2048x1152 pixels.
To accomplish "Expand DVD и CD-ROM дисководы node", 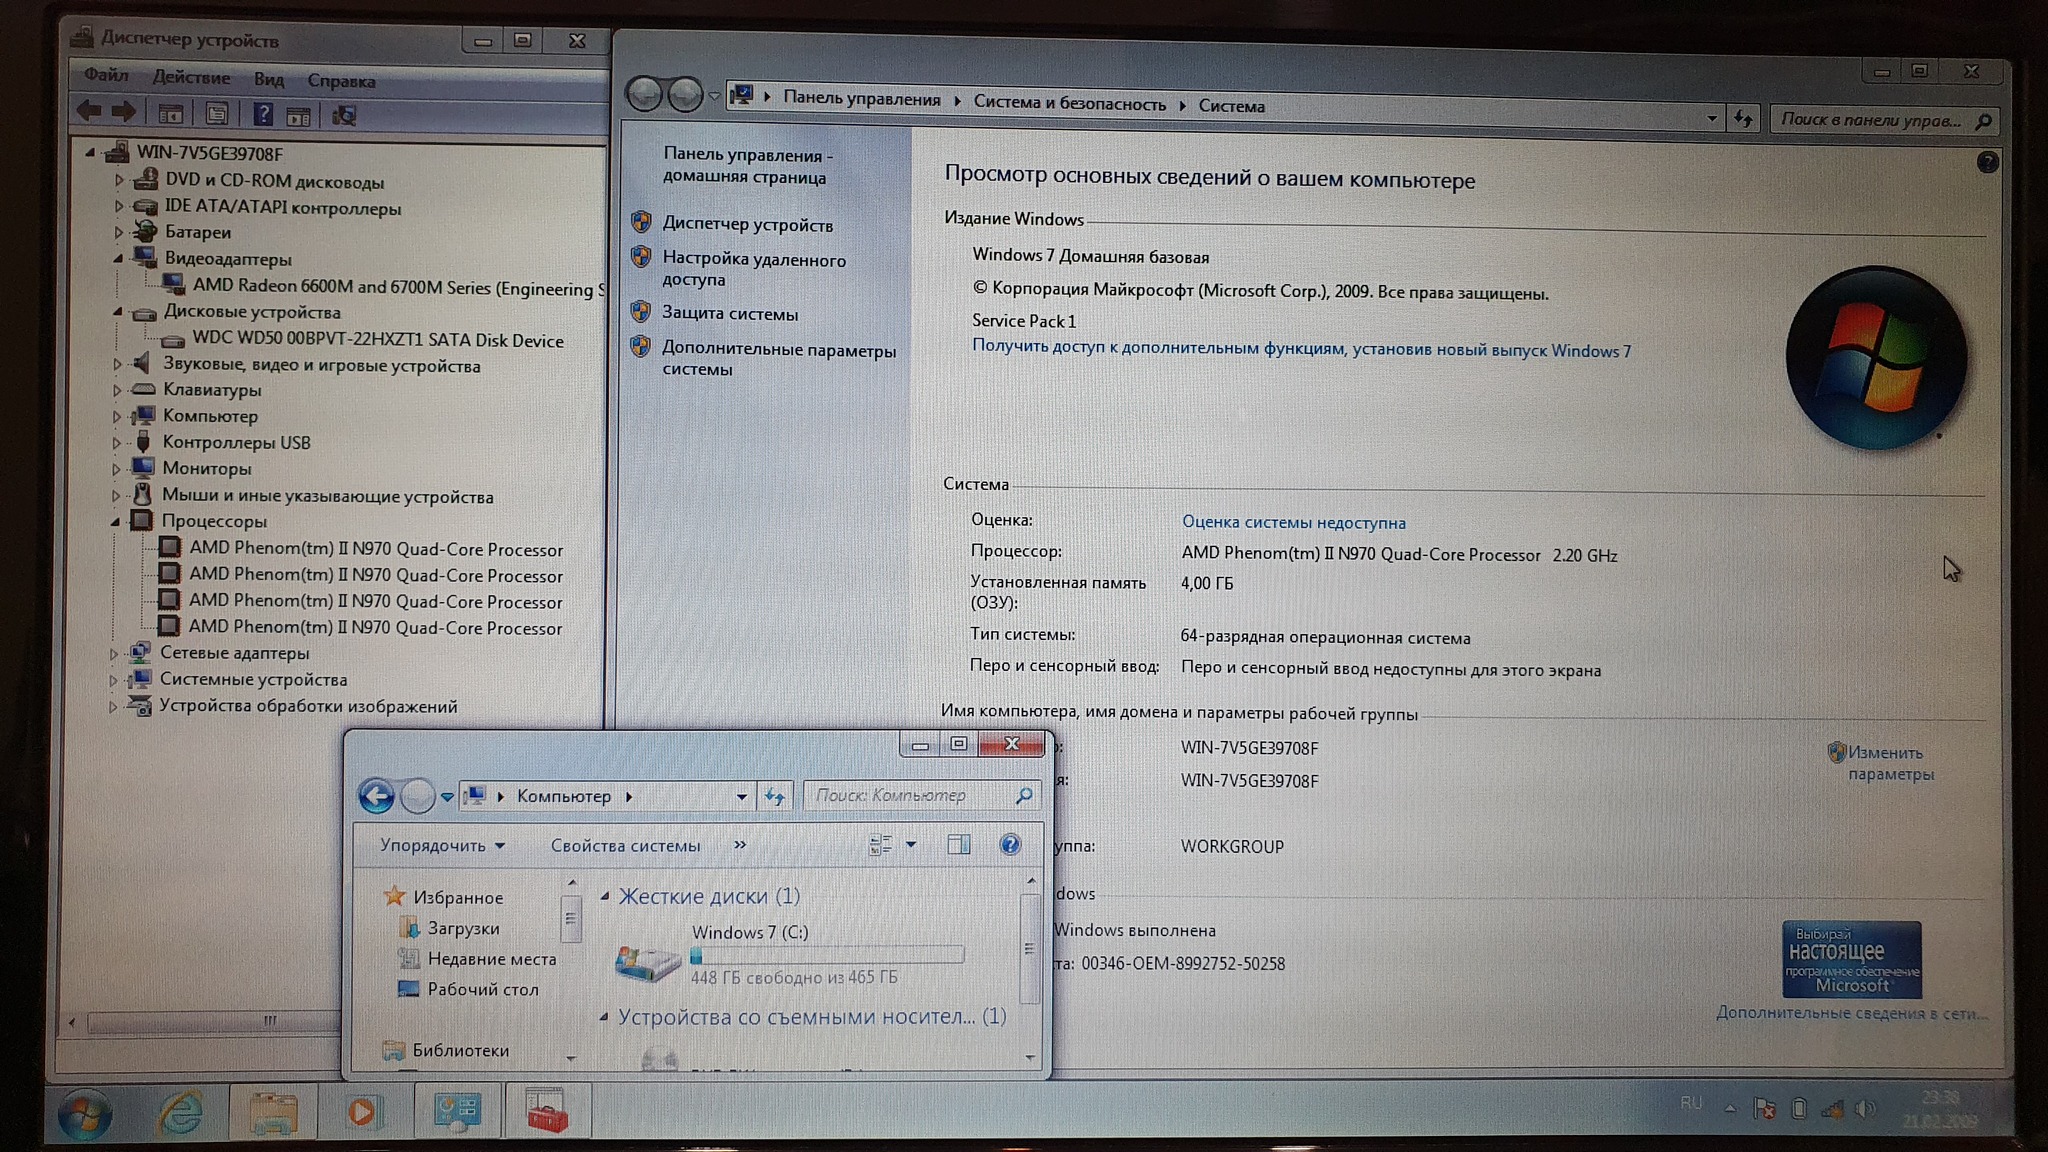I will [119, 181].
